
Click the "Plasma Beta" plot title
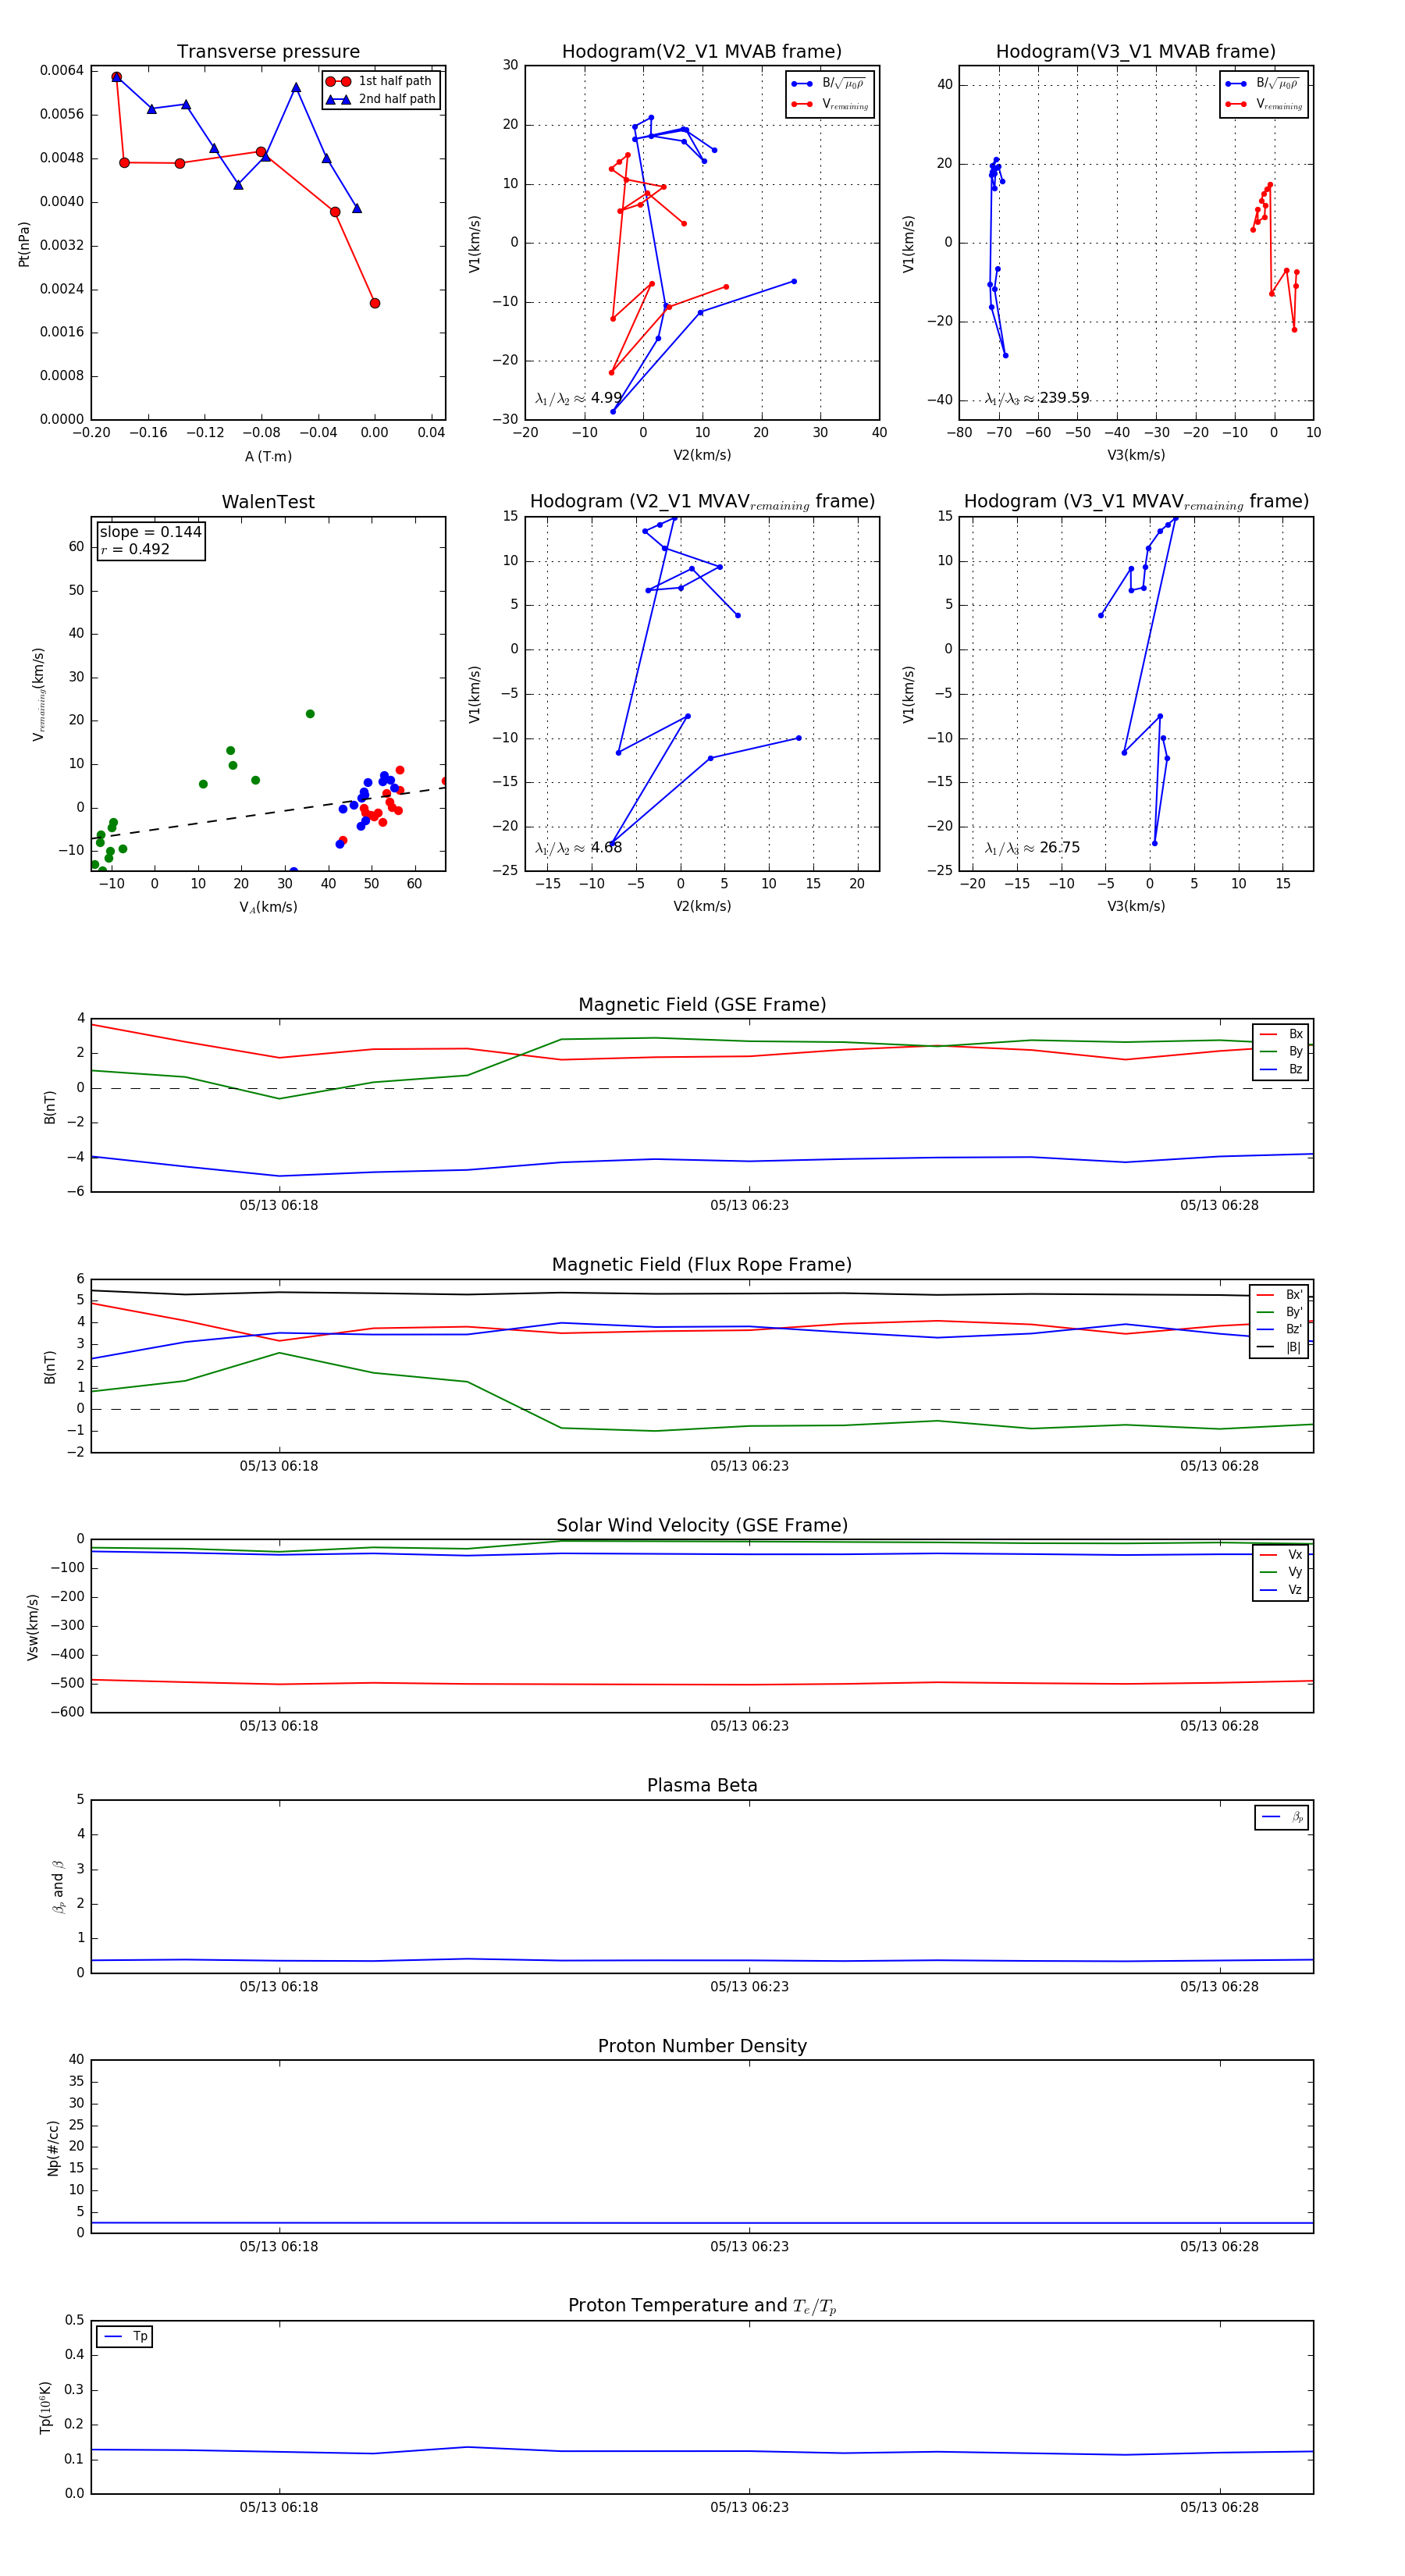coord(702,1786)
